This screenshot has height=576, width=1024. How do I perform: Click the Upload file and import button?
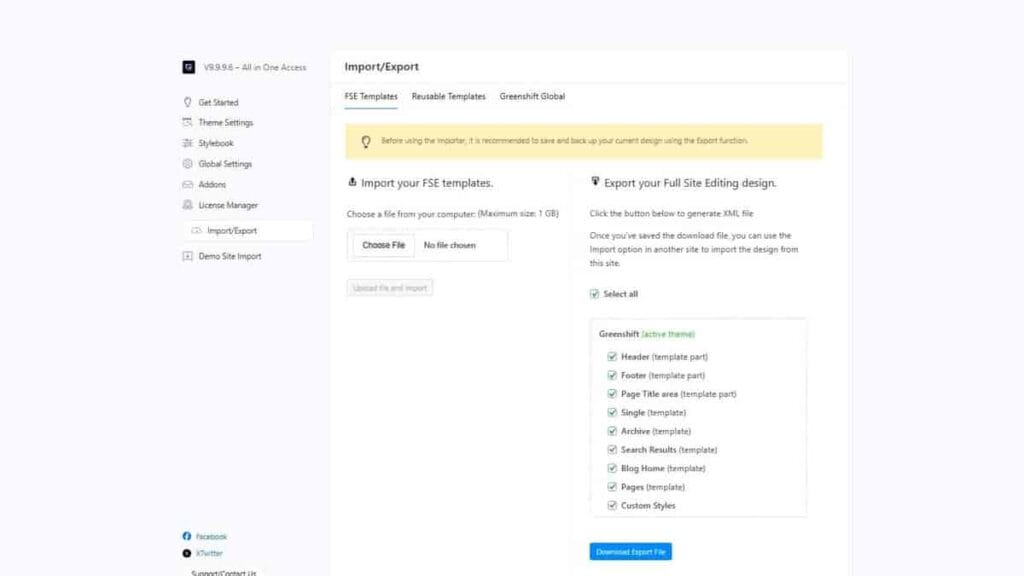click(389, 287)
